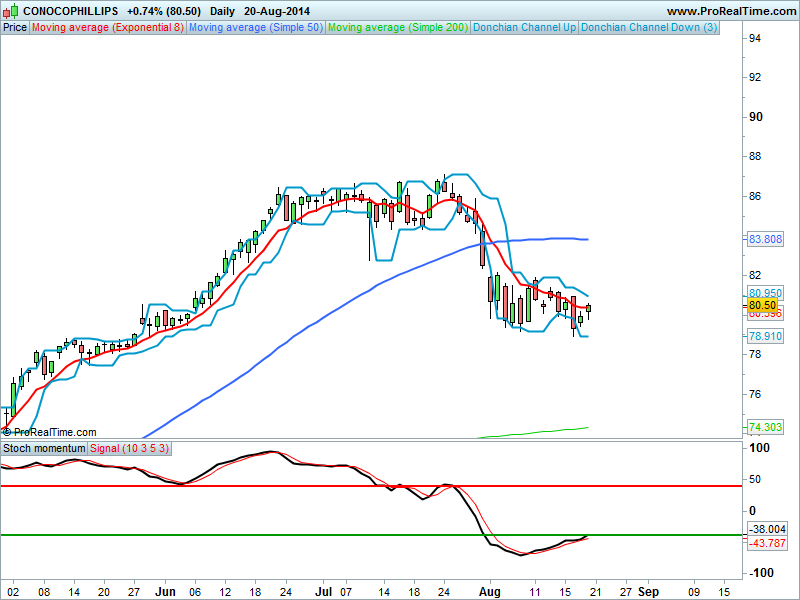Click the 80.950 Donchian upper value tag

[765, 293]
